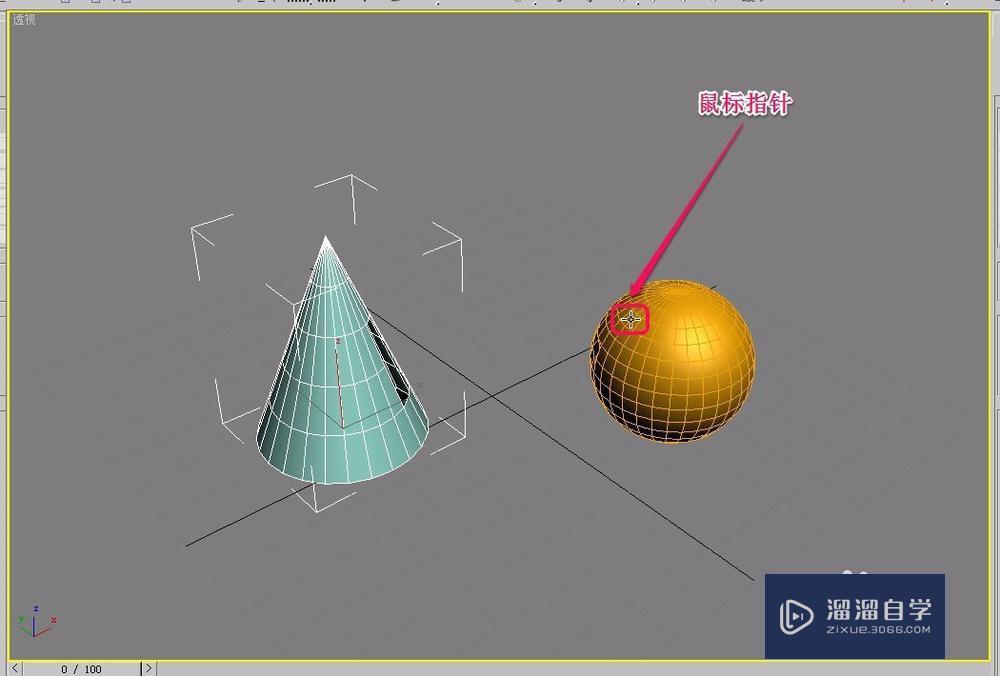Select the orange sphere in the viewport
Viewport: 1000px width, 676px height.
pos(675,370)
